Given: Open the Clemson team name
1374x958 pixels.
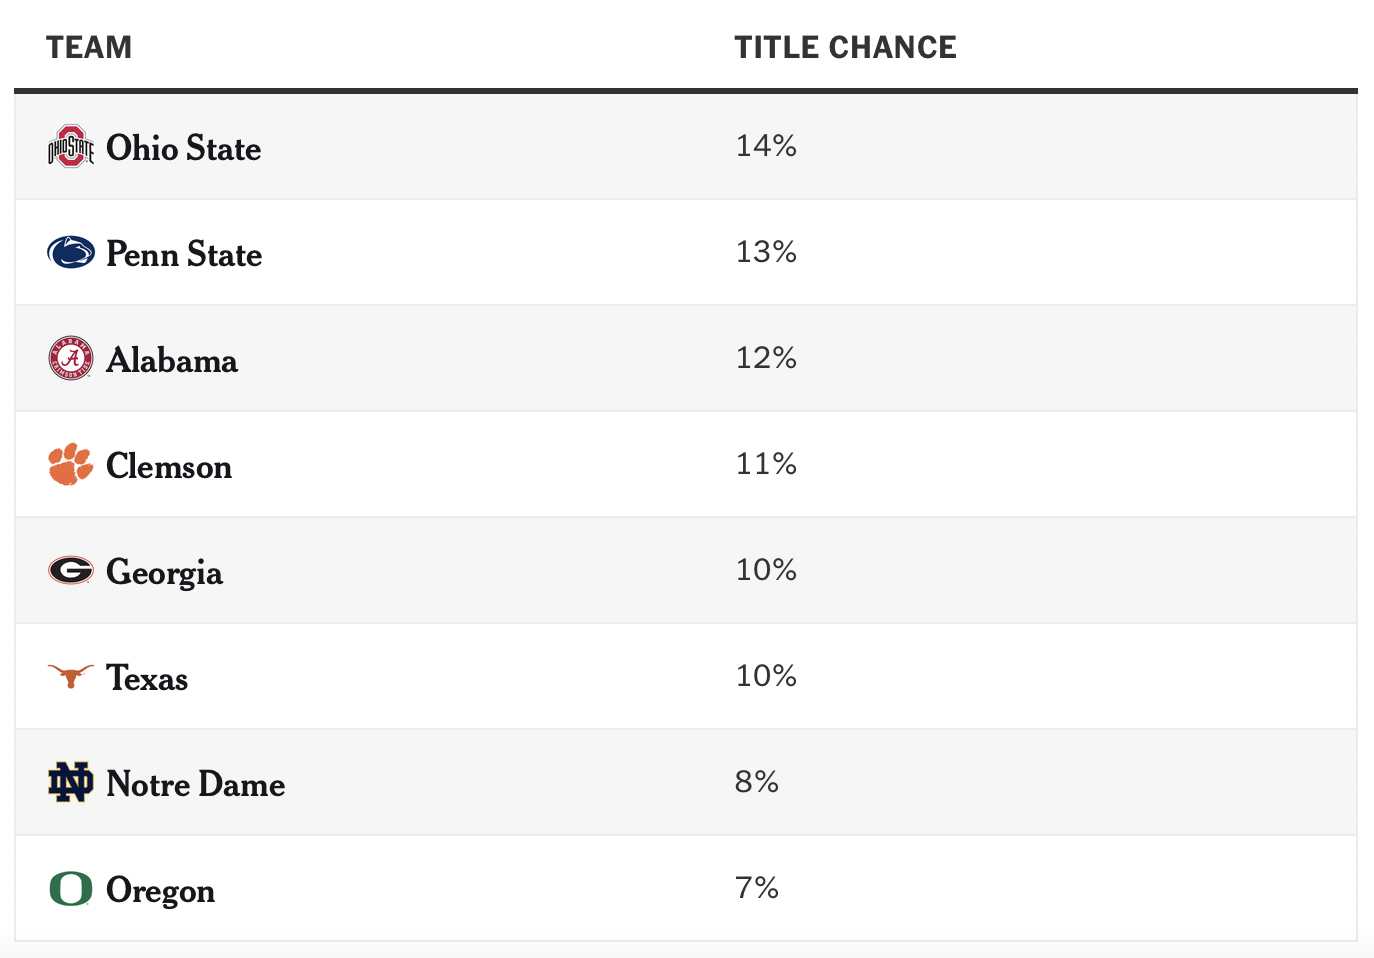Looking at the screenshot, I should (x=169, y=466).
